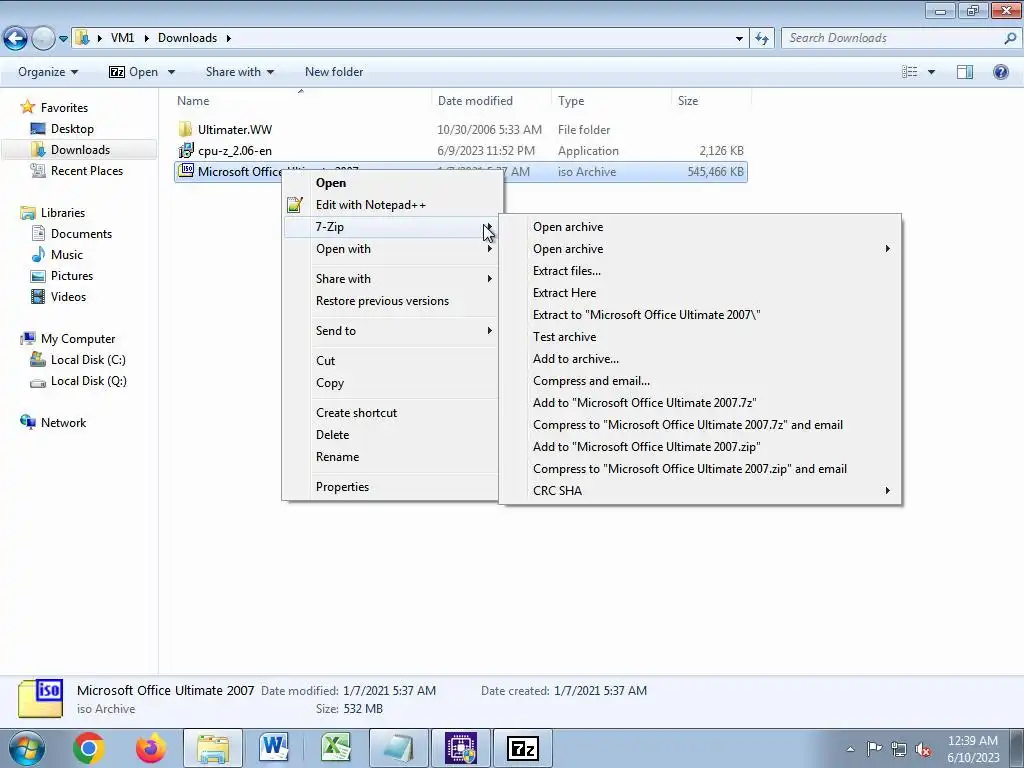1024x768 pixels.
Task: Click the New folder button
Action: coord(334,72)
